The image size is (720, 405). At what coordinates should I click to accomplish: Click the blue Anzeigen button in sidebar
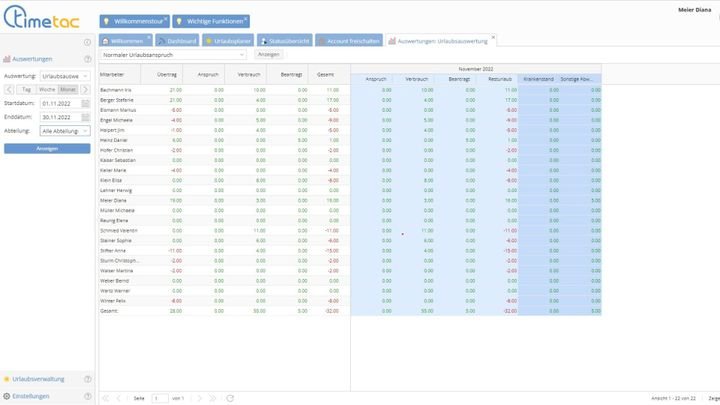(47, 148)
